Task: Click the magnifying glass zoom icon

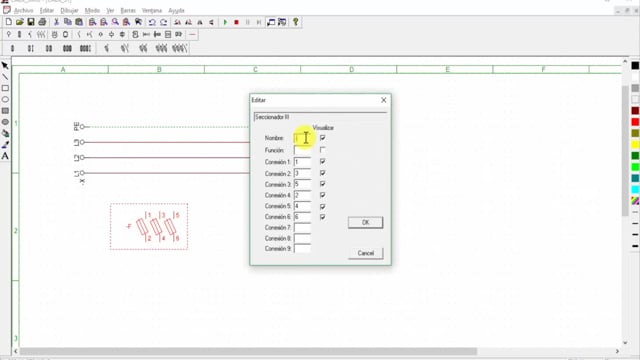Action: click(116, 22)
